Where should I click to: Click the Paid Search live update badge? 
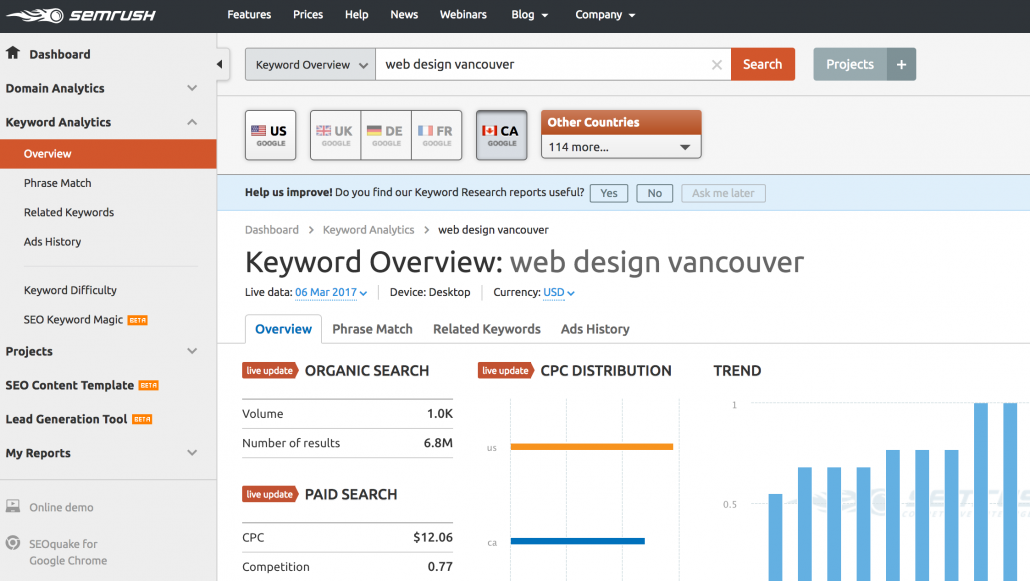[x=270, y=494]
